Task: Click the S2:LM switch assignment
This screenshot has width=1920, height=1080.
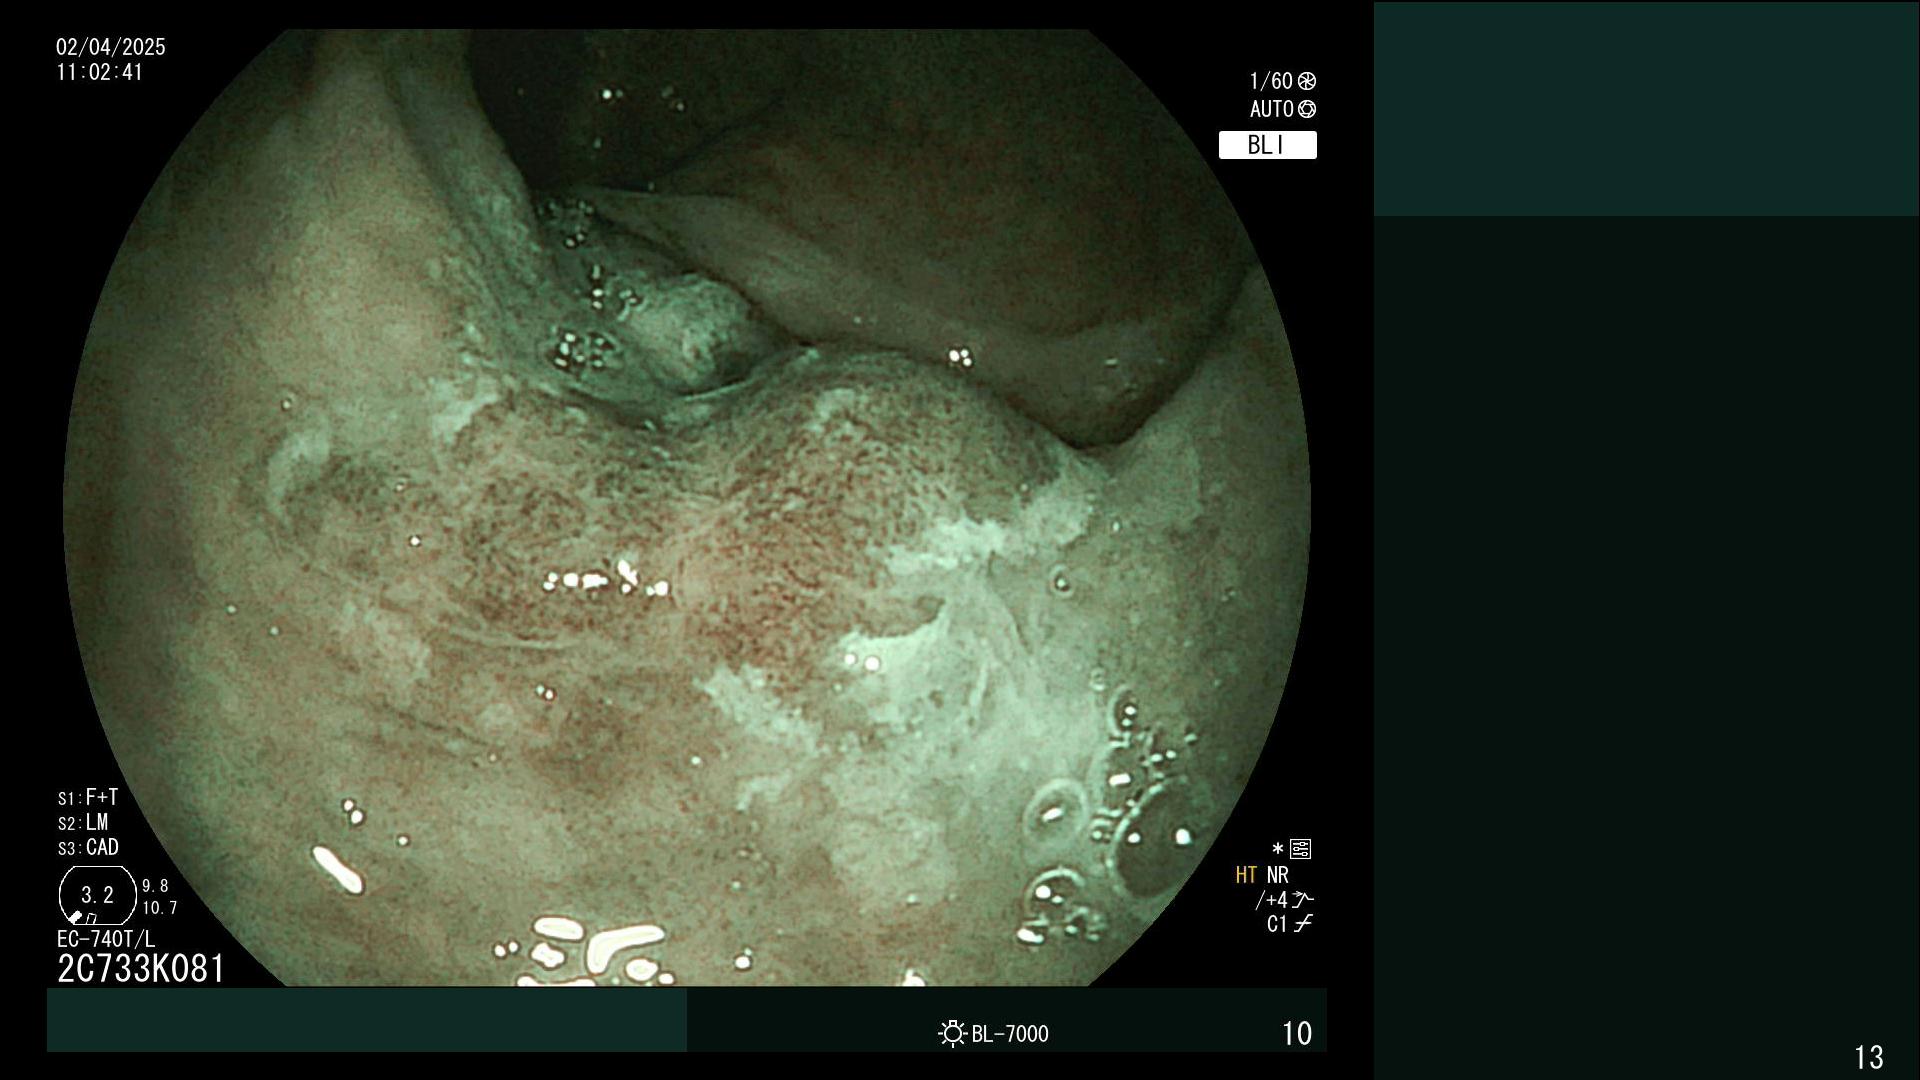Action: [83, 822]
